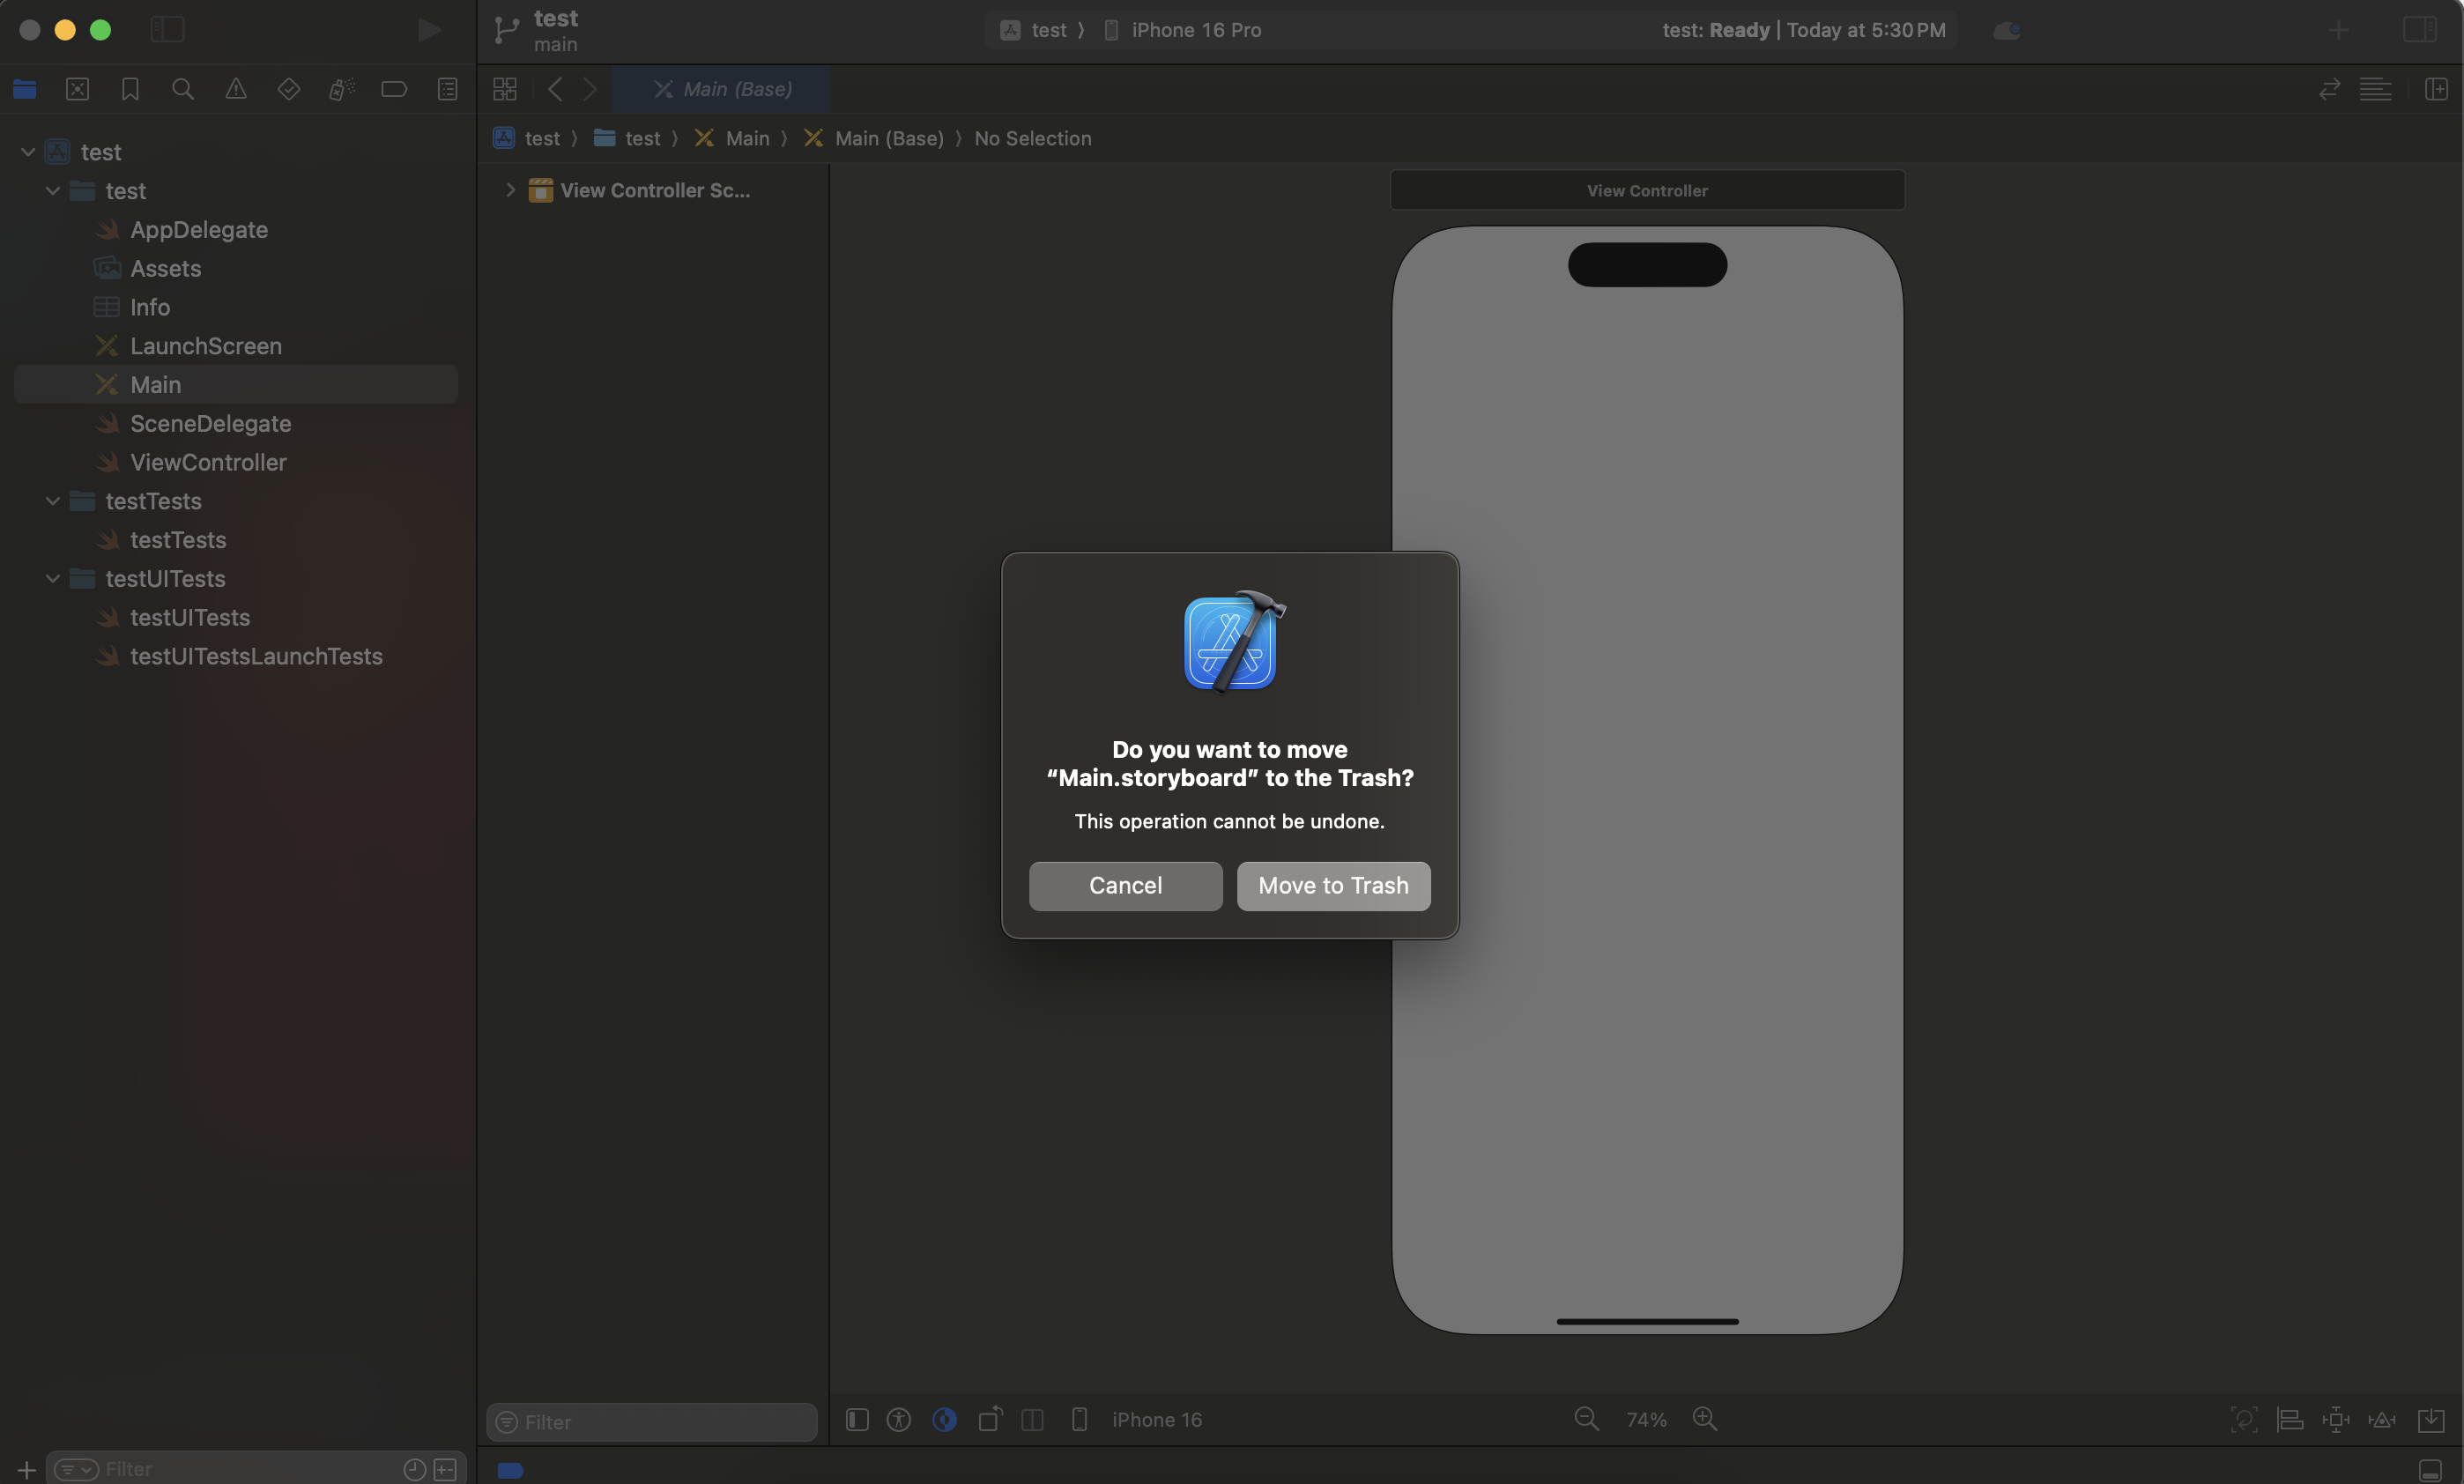
Task: Click the canvas zoom out magnifier
Action: click(x=1586, y=1419)
